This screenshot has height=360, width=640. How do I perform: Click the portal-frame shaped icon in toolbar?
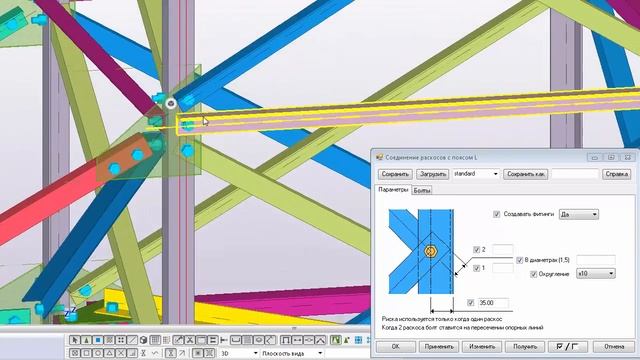coord(286,340)
